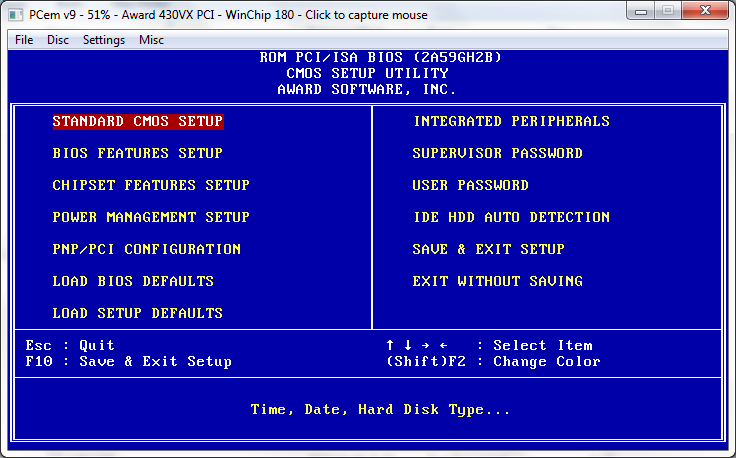Click the 'Time, Date, Hard Disk Type...' description
This screenshot has height=458, width=736.
pos(380,410)
